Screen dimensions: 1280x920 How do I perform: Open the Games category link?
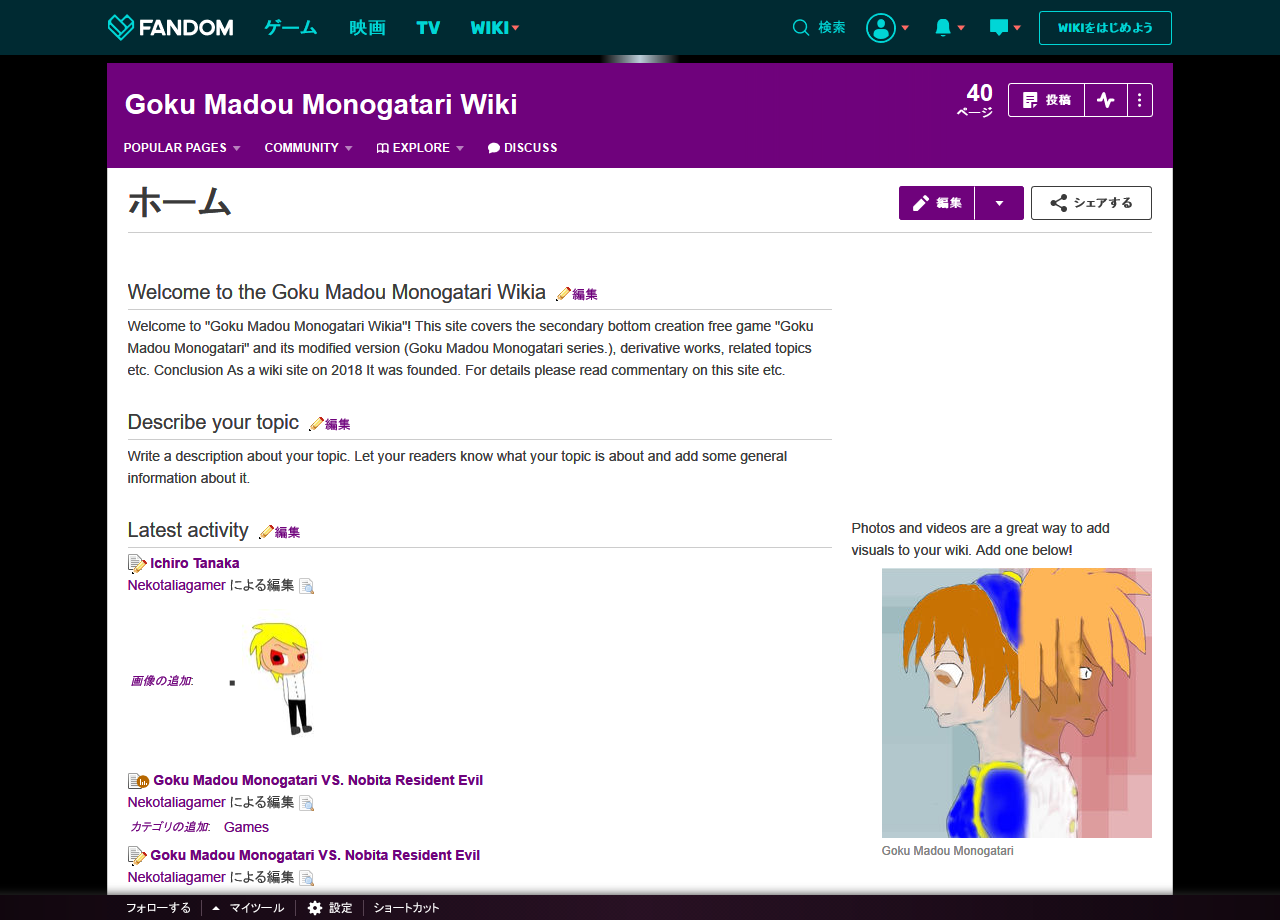coord(246,827)
